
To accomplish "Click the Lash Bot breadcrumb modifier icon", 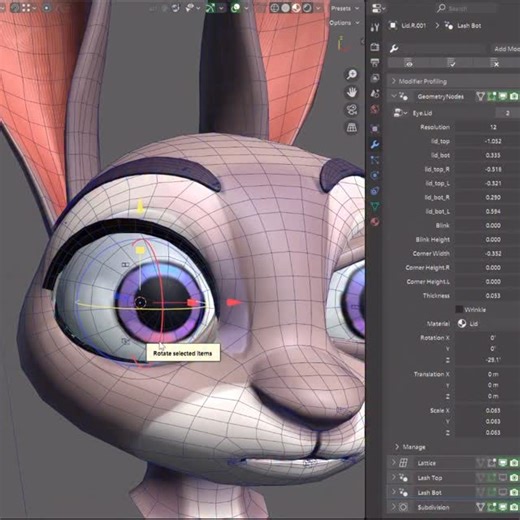I will coord(449,26).
